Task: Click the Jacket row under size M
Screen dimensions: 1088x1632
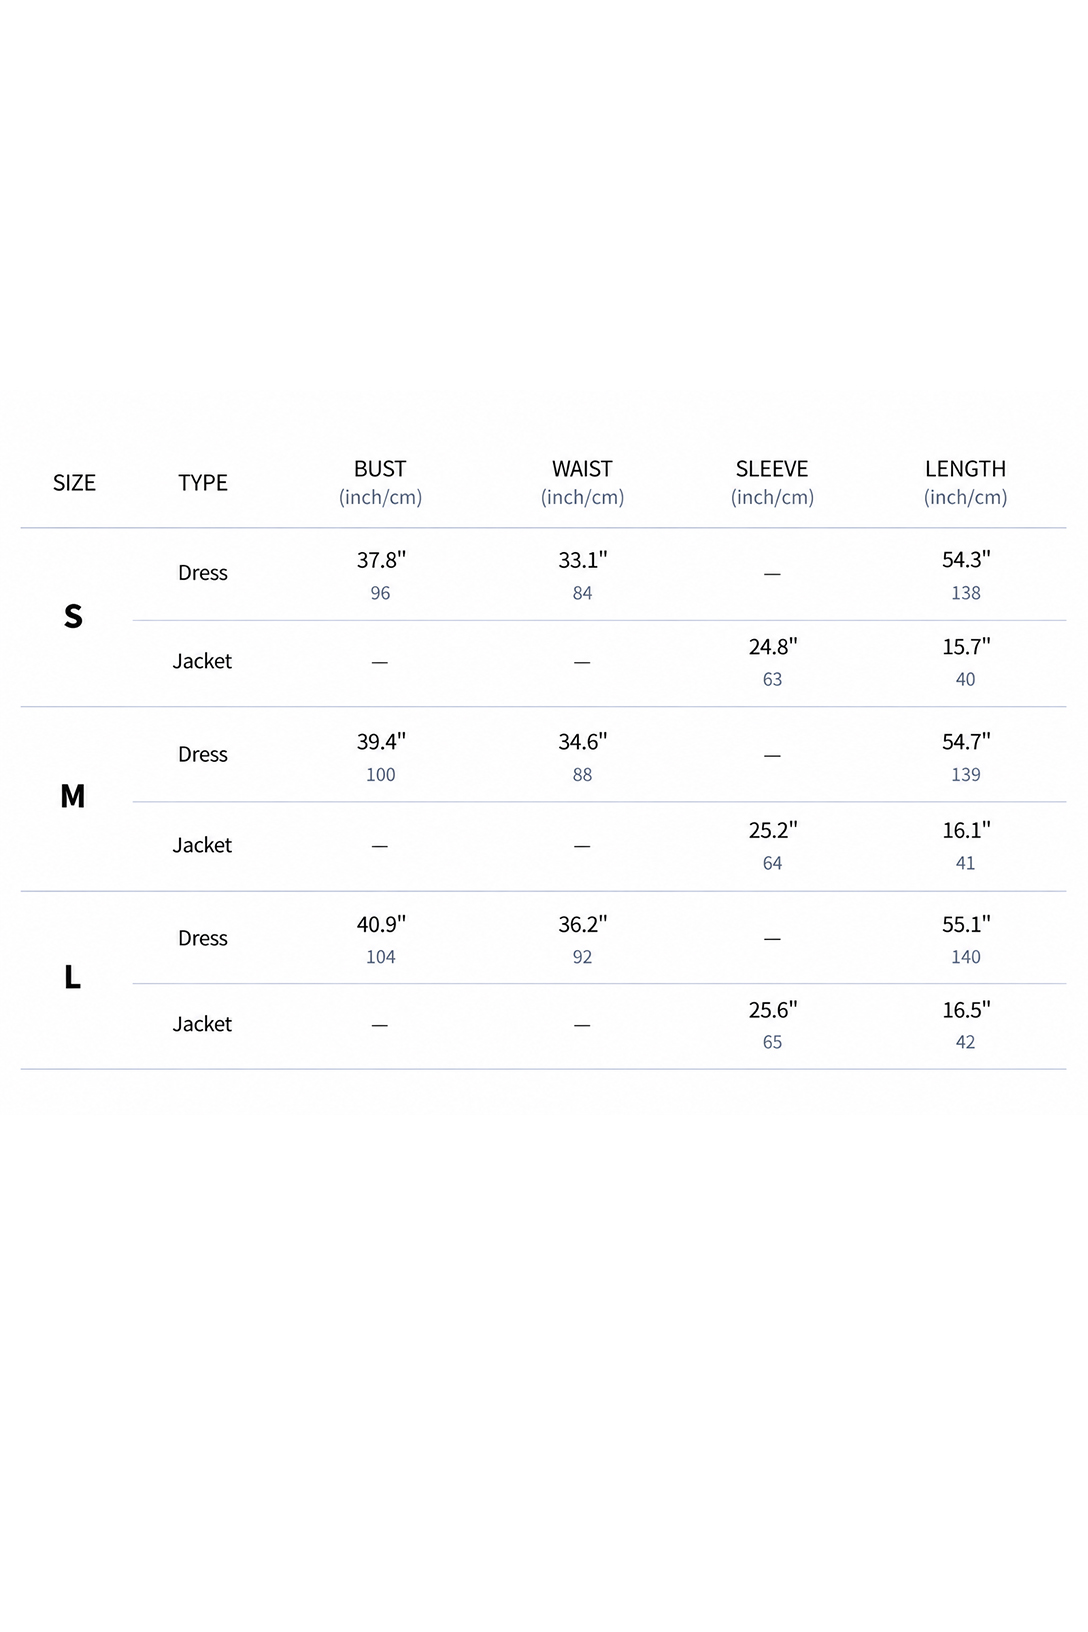Action: click(x=599, y=846)
